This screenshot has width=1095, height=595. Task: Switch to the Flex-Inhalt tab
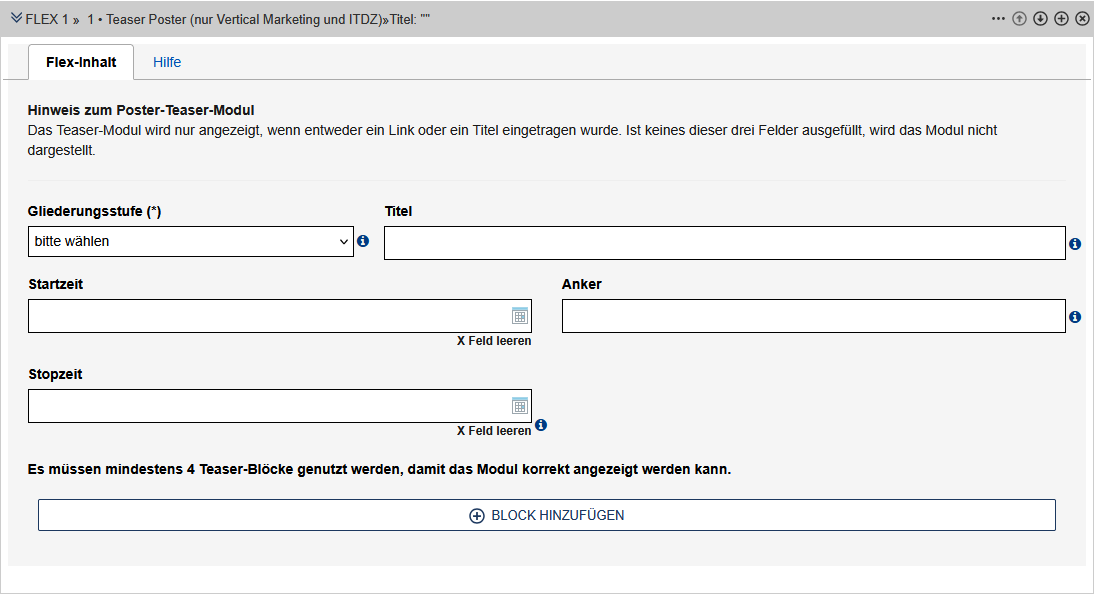coord(81,62)
